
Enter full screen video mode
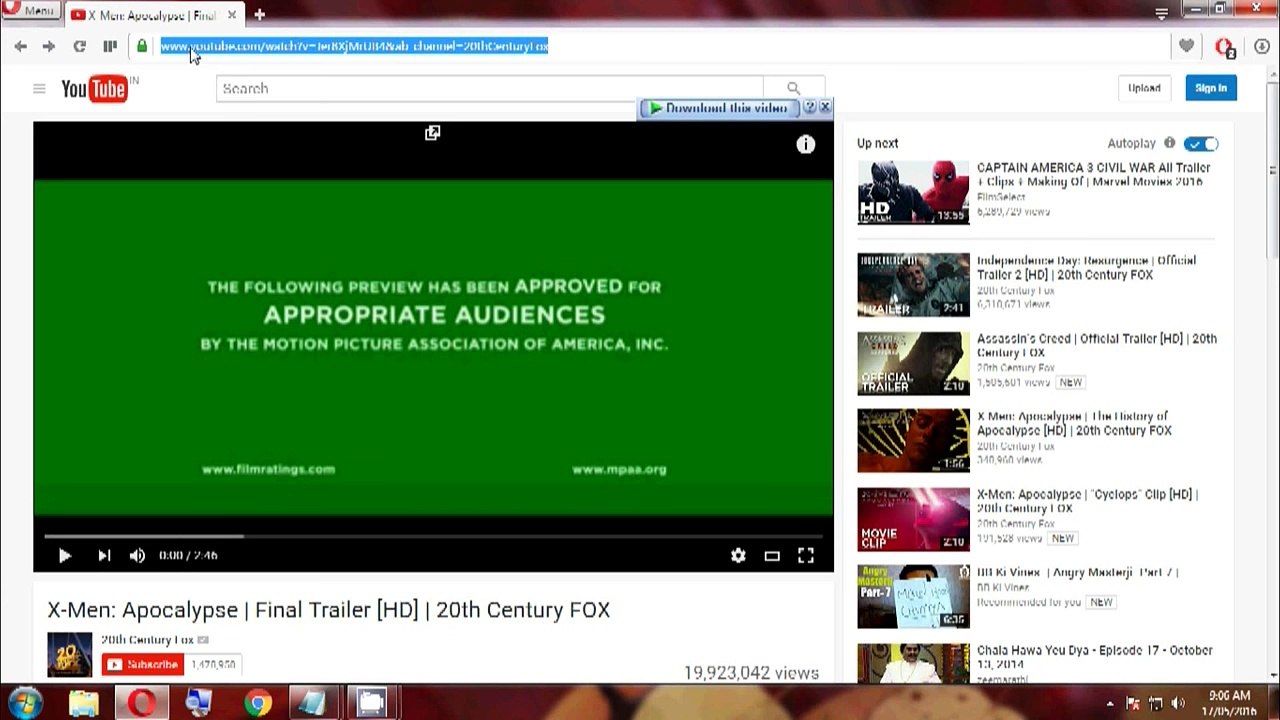[x=806, y=556]
